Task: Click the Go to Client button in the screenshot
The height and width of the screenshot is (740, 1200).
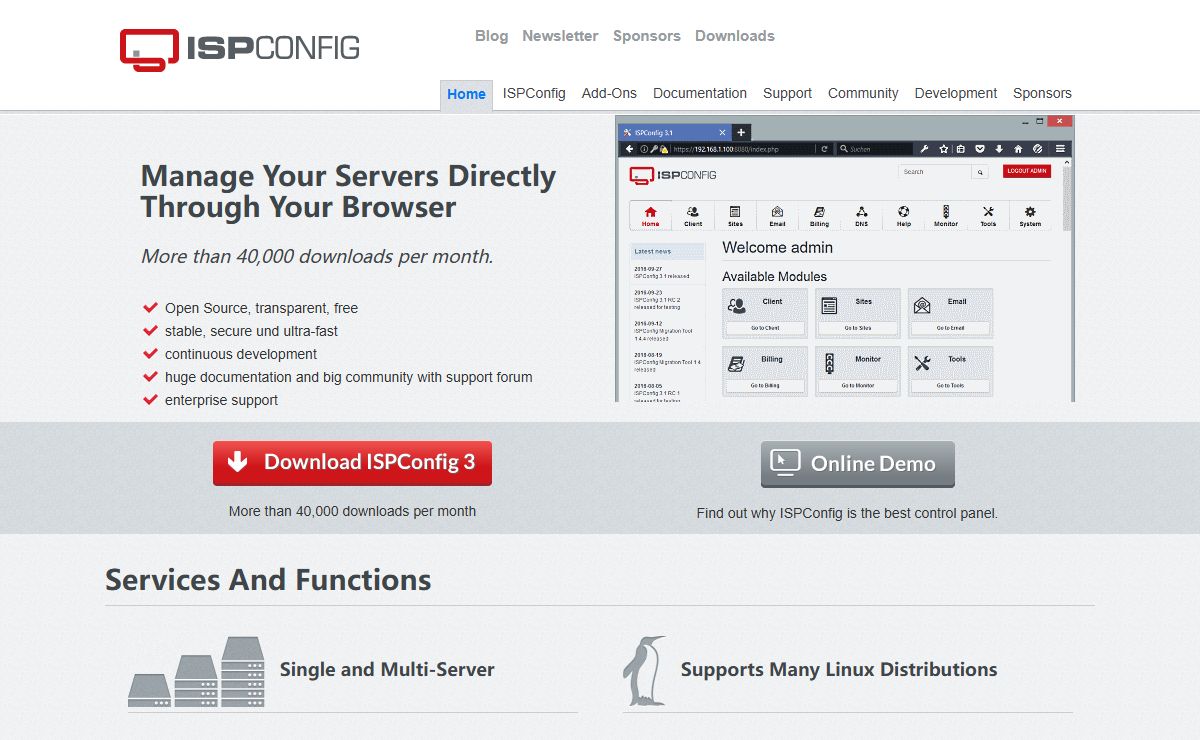Action: 765,328
